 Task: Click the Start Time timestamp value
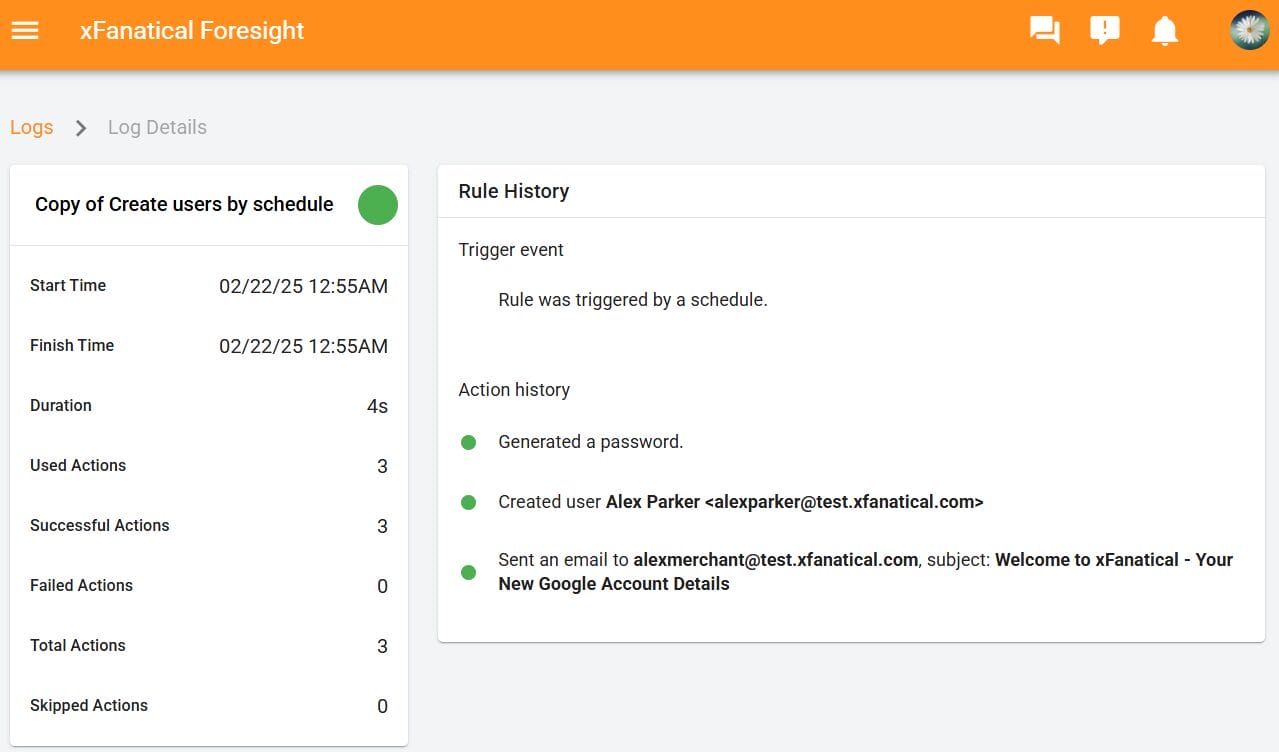coord(303,286)
